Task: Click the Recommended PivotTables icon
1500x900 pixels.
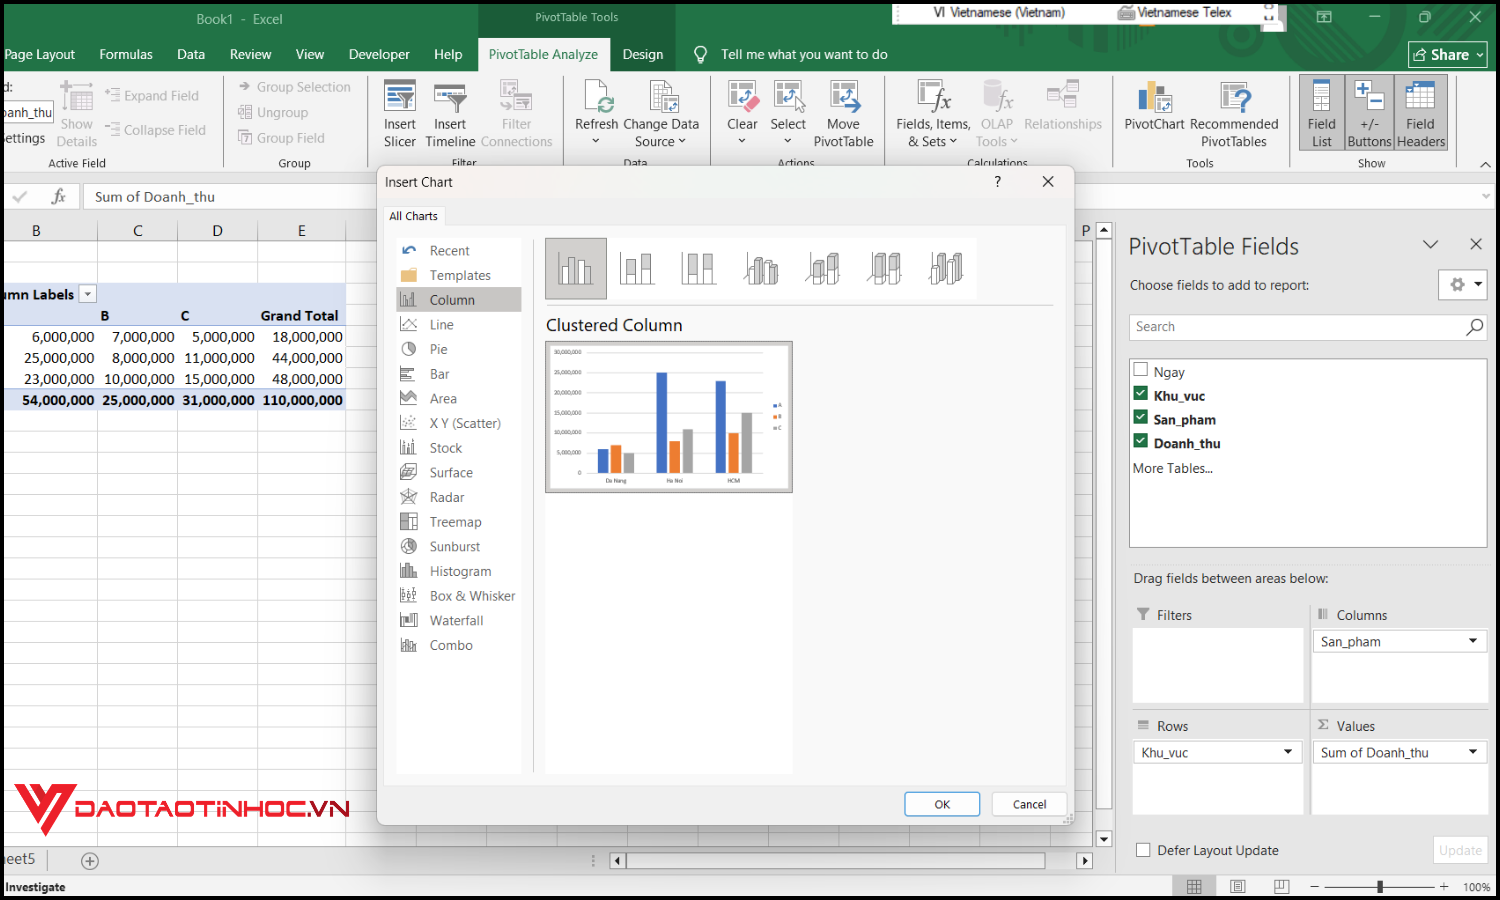Action: pyautogui.click(x=1235, y=110)
